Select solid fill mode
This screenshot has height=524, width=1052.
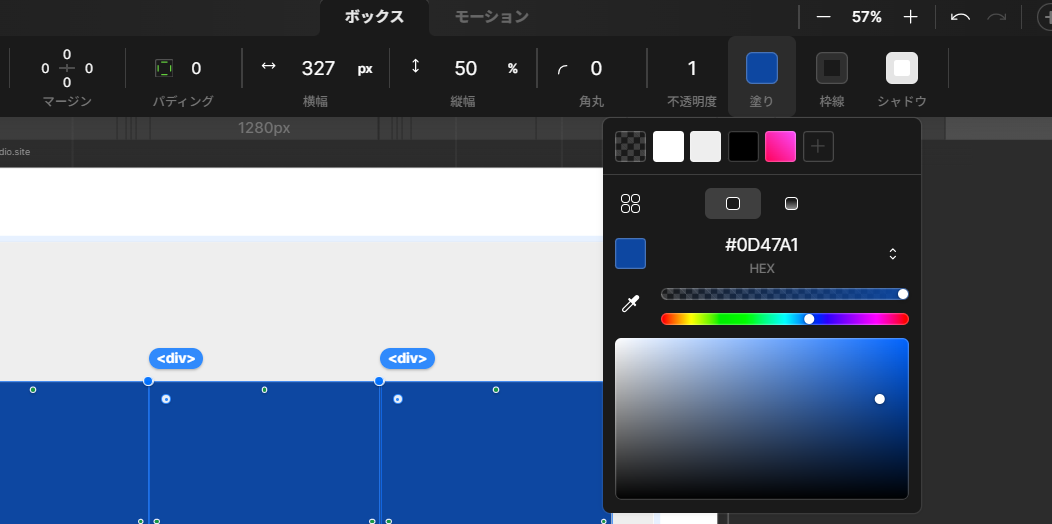pos(733,203)
